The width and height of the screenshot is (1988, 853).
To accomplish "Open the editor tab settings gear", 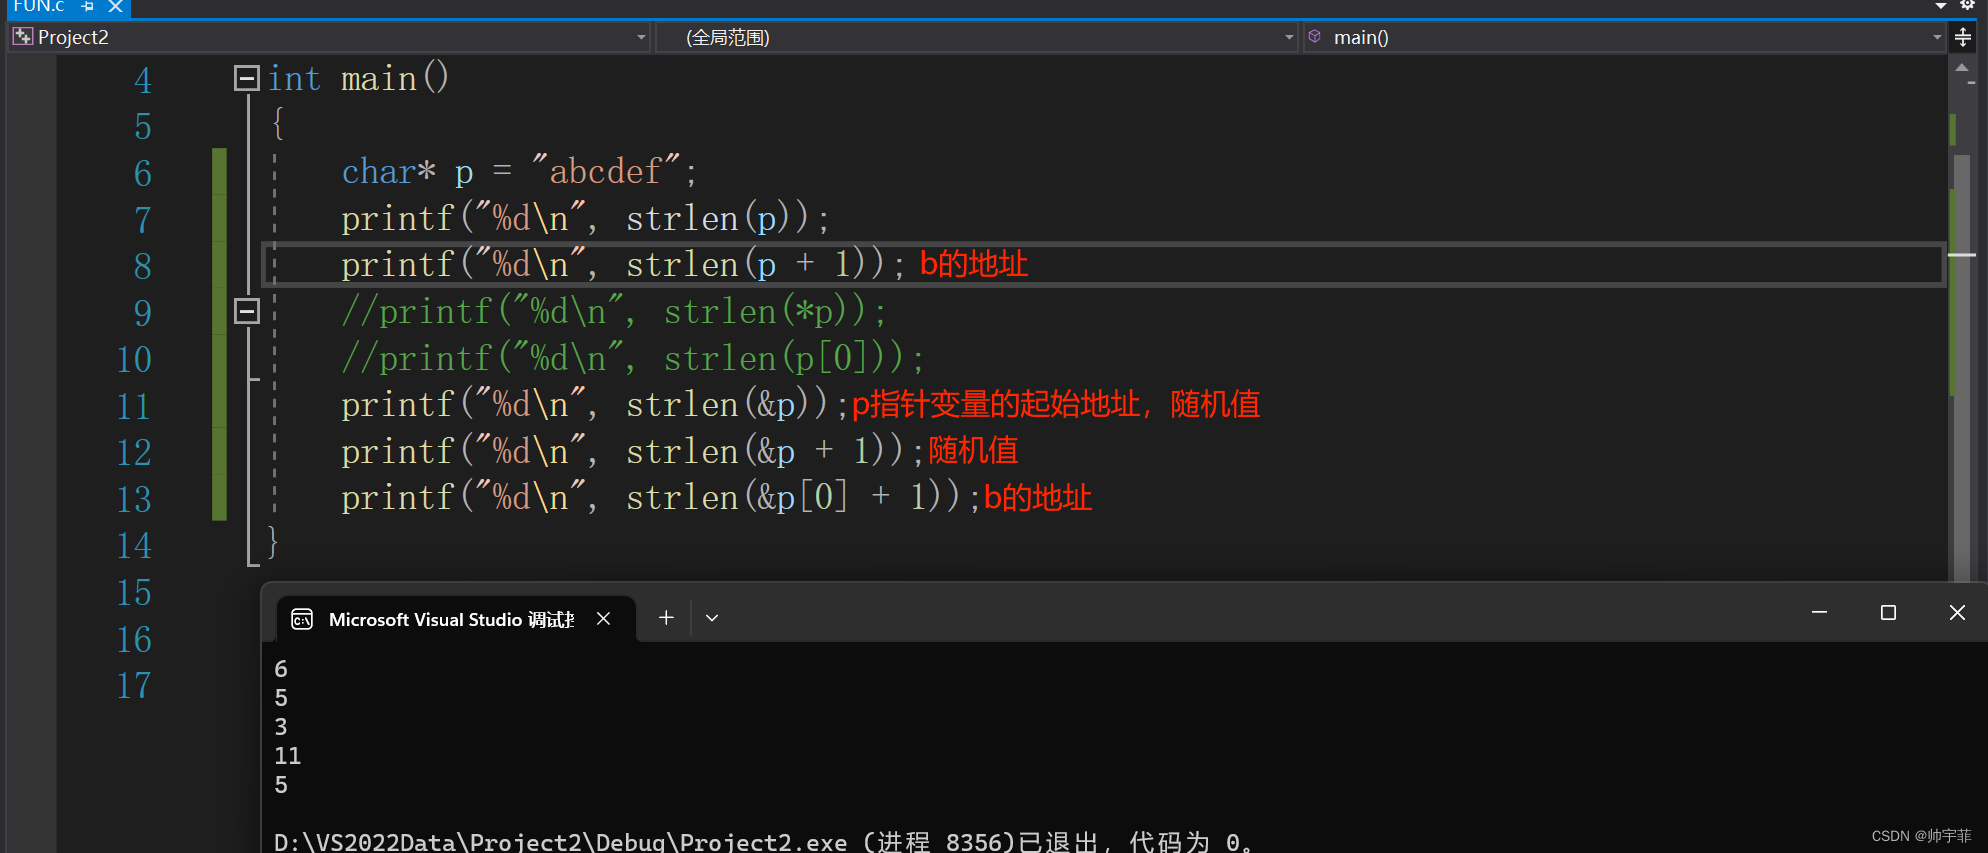I will (x=1967, y=5).
